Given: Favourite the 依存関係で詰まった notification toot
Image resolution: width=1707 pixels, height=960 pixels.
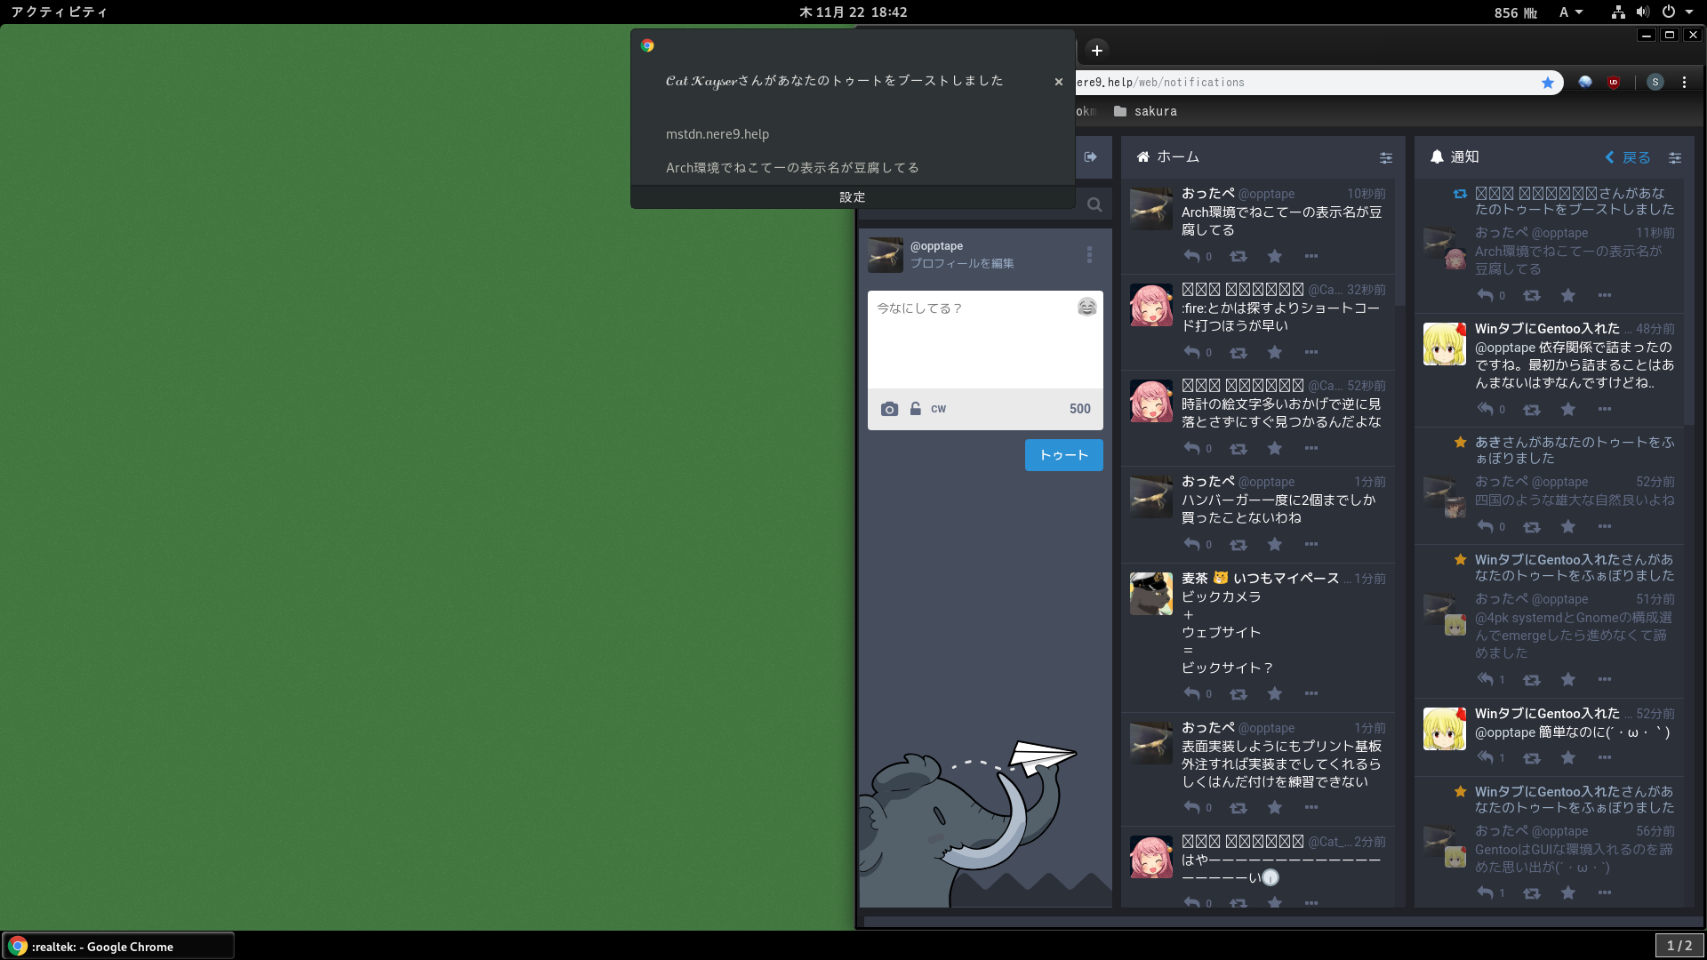Looking at the screenshot, I should point(1568,409).
